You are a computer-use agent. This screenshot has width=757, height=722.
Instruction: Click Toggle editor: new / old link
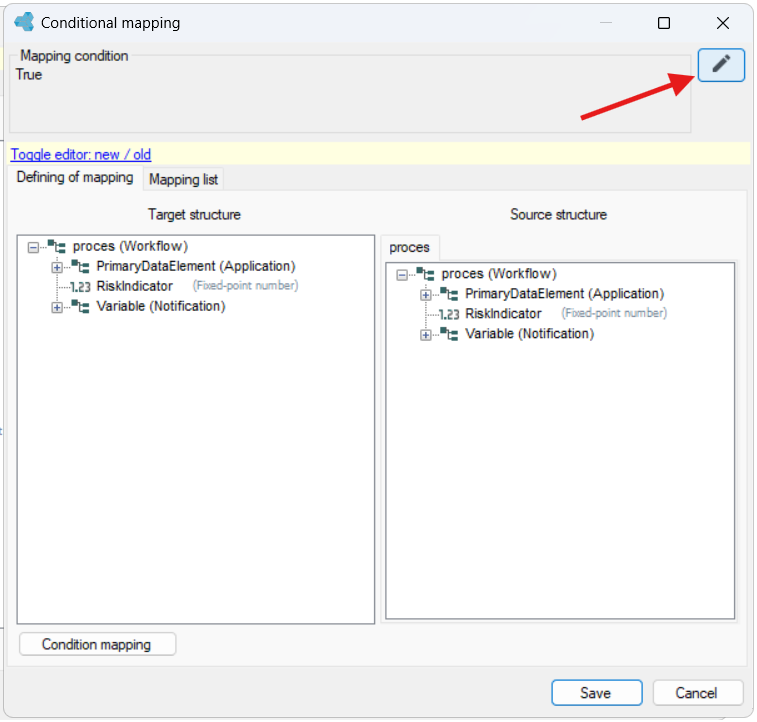tap(81, 154)
